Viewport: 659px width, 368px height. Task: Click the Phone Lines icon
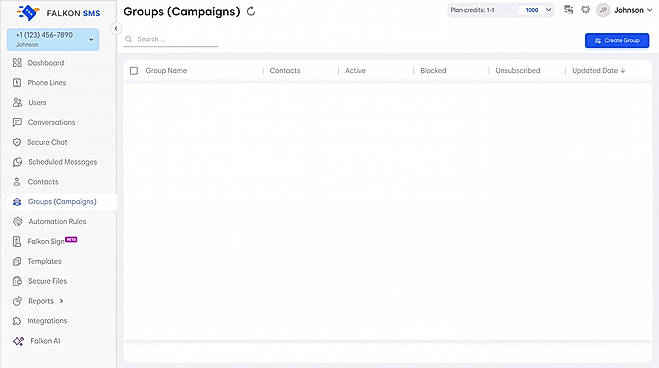(x=17, y=83)
